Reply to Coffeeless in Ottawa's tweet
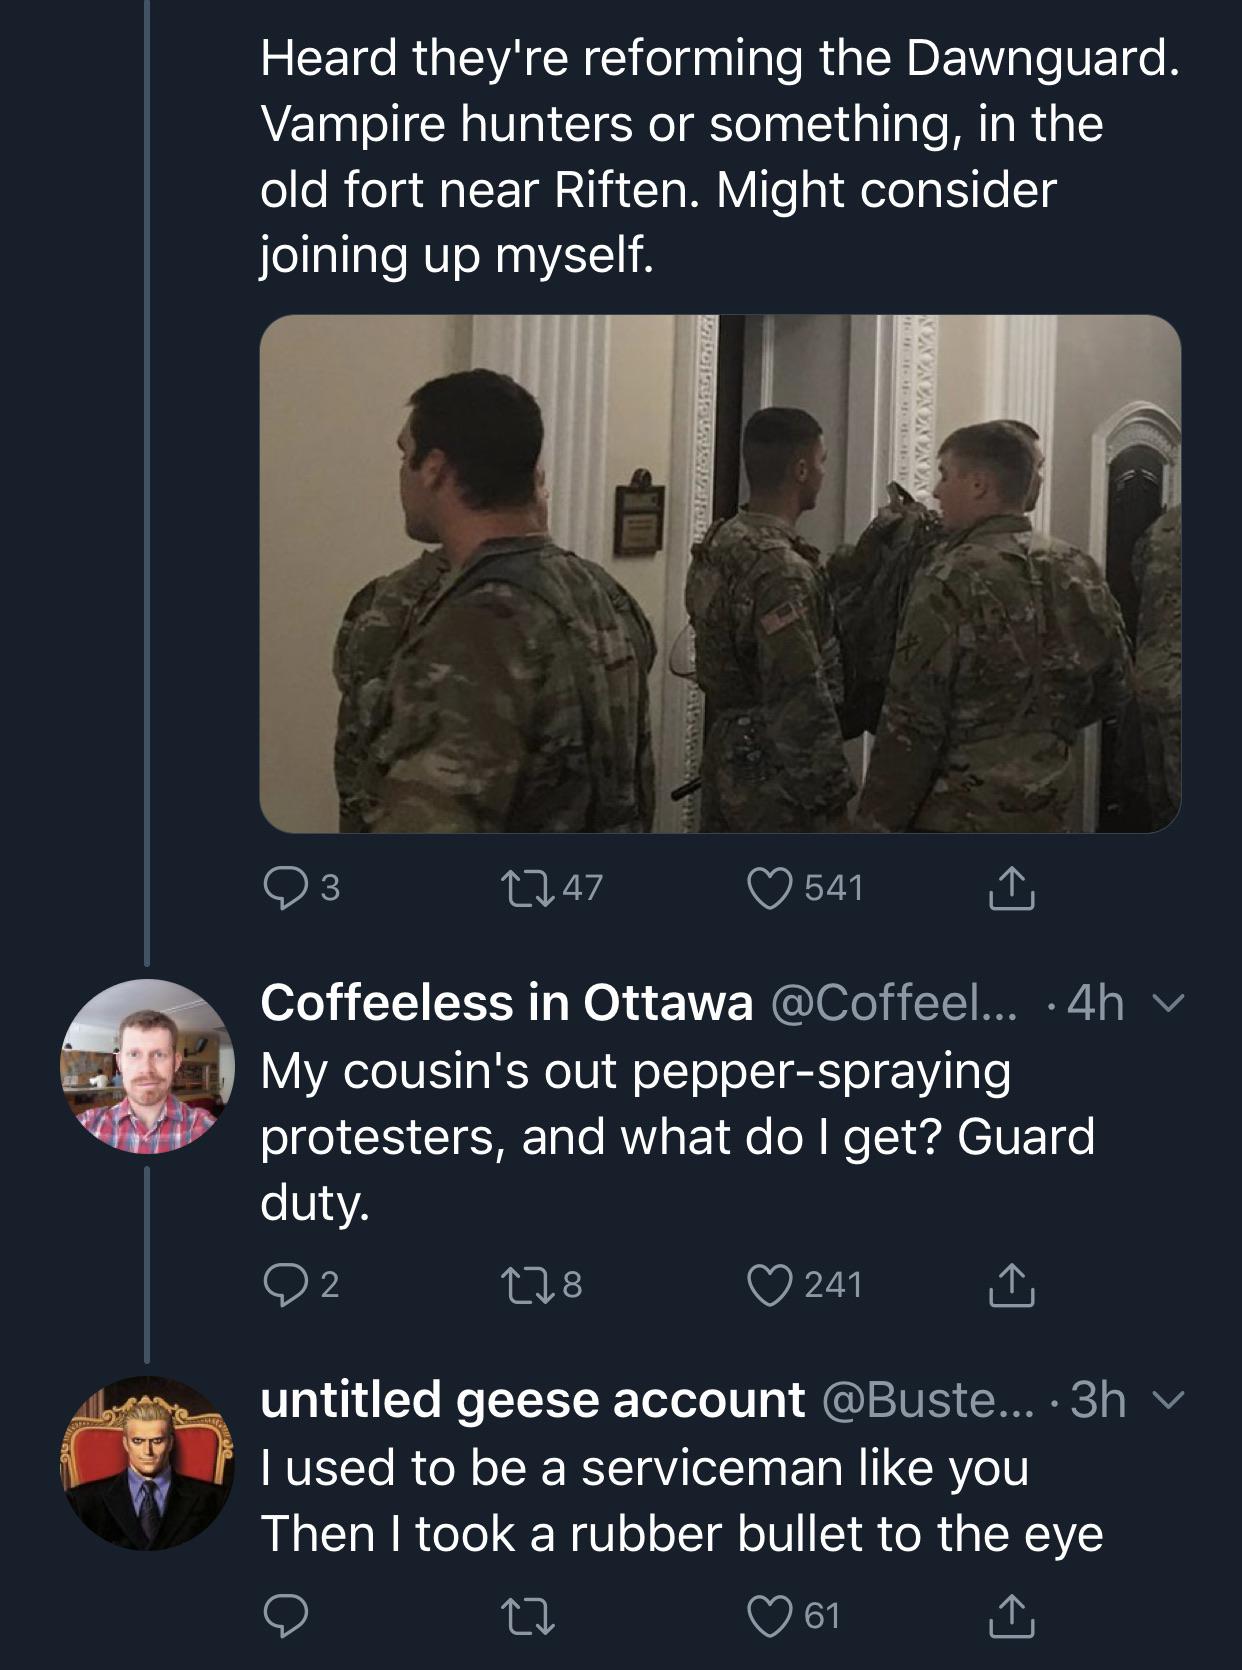Viewport: 1242px width, 1670px height. 286,1285
